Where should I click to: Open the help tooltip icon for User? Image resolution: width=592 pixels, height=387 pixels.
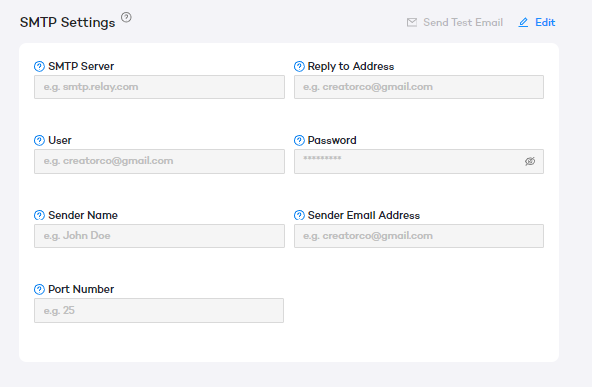coord(39,140)
